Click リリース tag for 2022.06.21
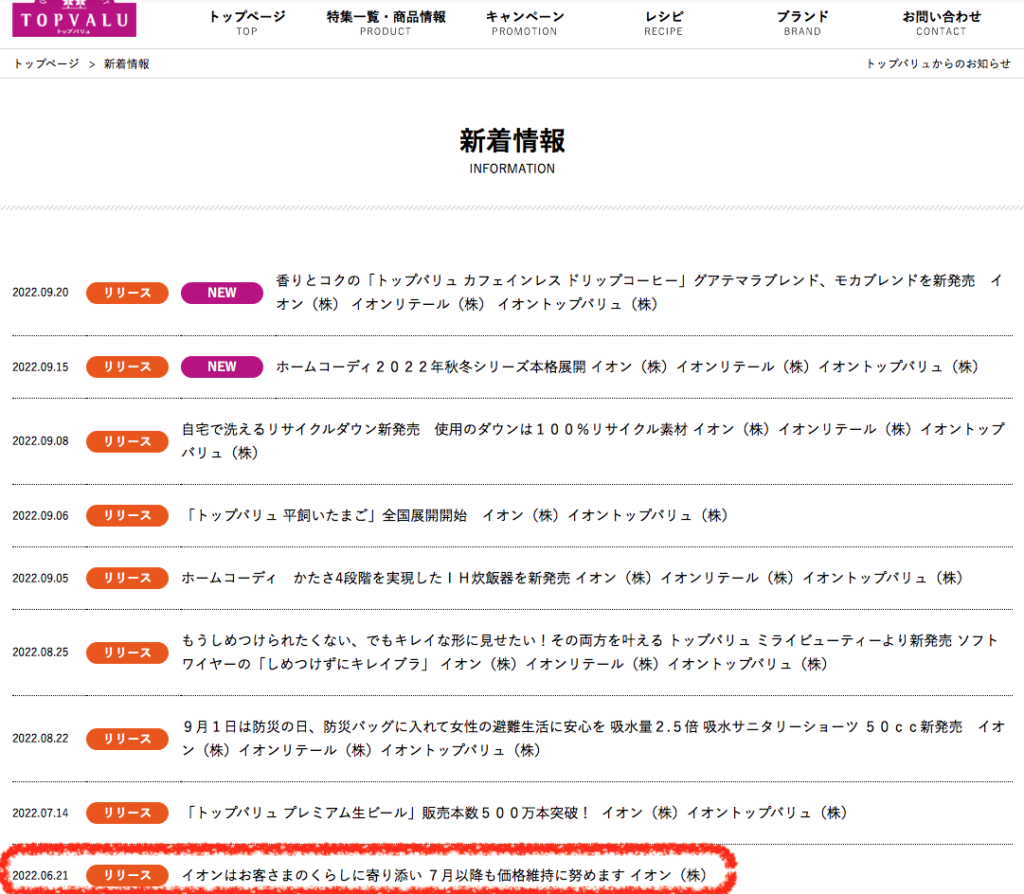The image size is (1024, 894). click(127, 876)
